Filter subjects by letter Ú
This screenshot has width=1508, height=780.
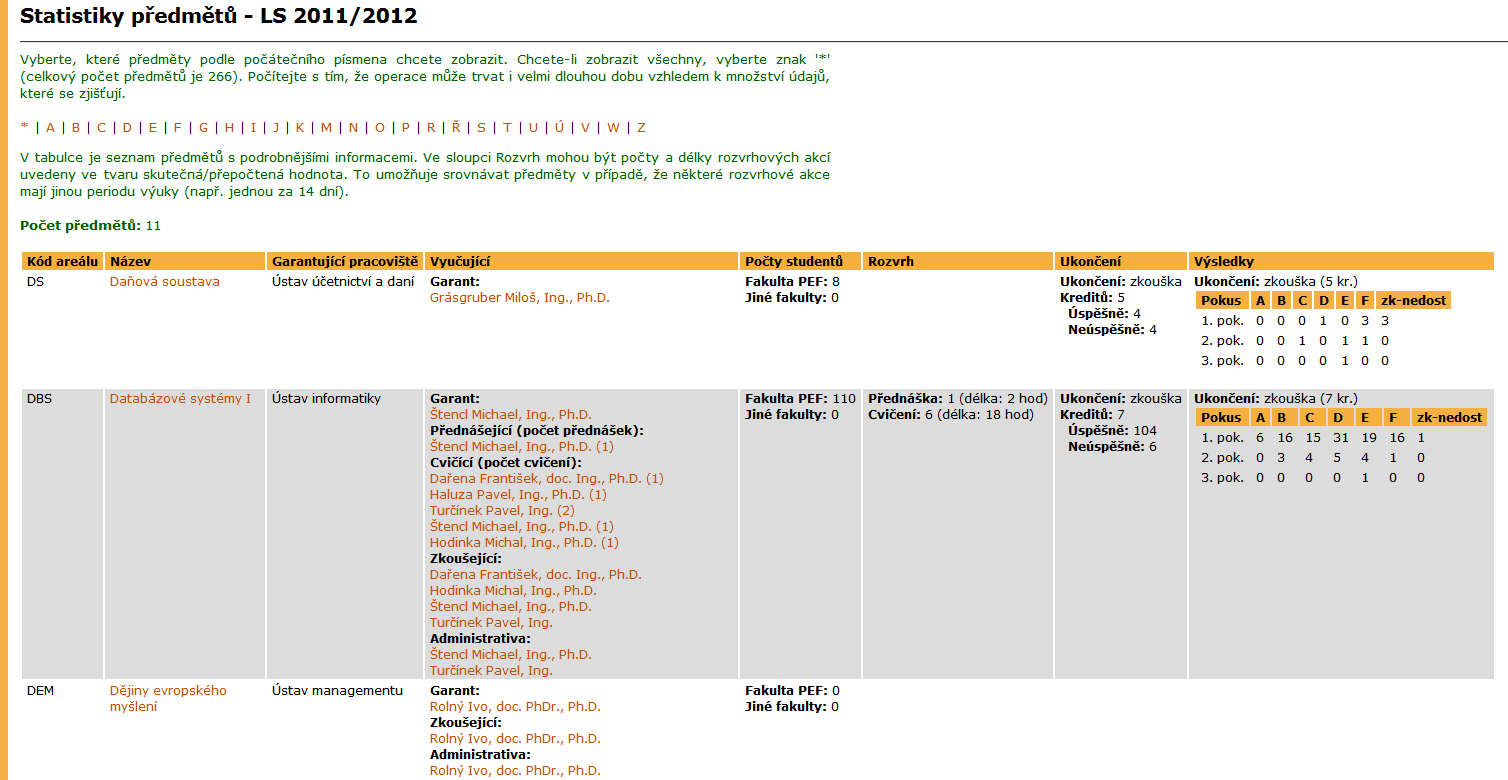click(x=559, y=127)
